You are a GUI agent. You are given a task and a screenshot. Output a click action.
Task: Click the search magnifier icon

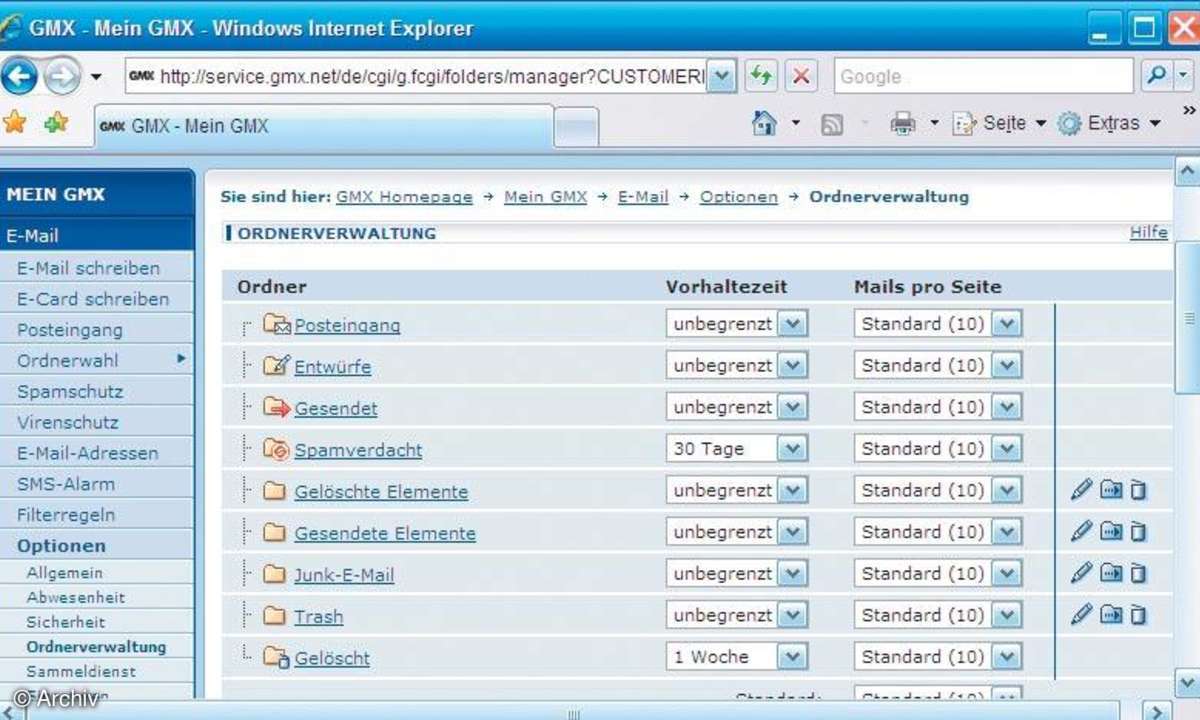[1155, 76]
